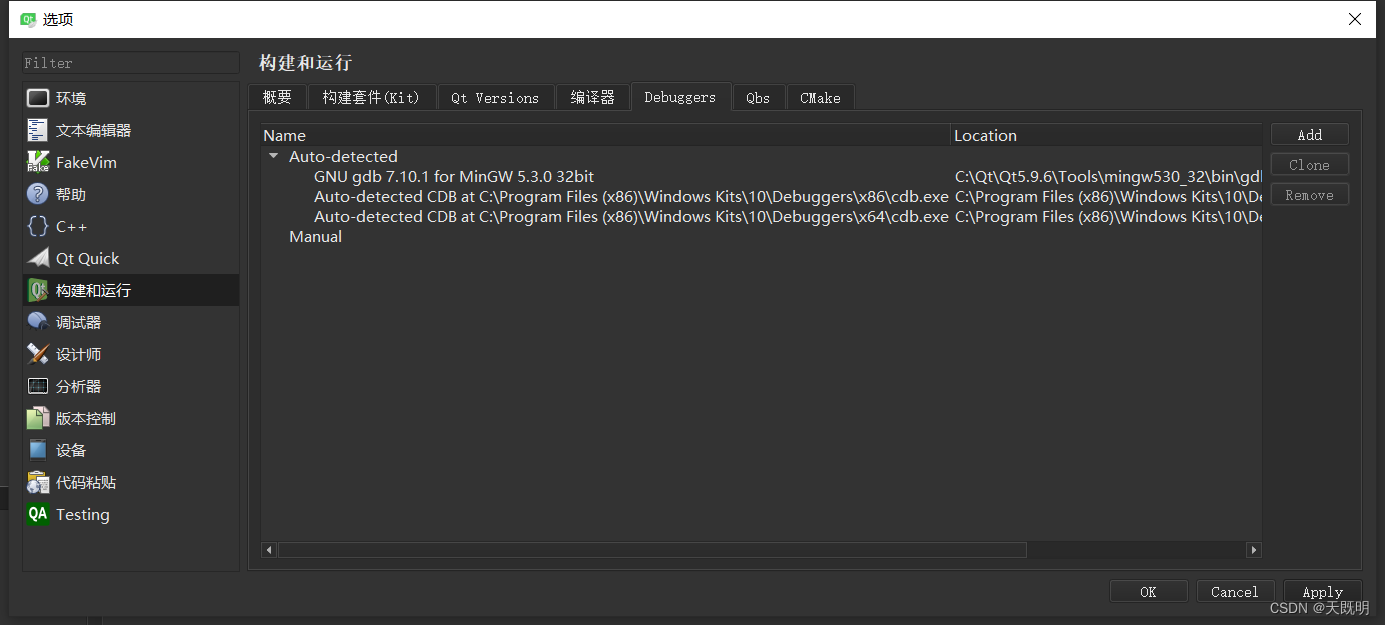This screenshot has width=1385, height=625.
Task: Confirm with the OK button
Action: pos(1148,592)
